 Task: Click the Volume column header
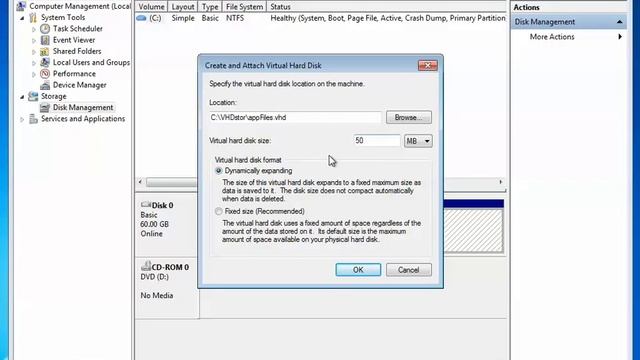point(151,7)
